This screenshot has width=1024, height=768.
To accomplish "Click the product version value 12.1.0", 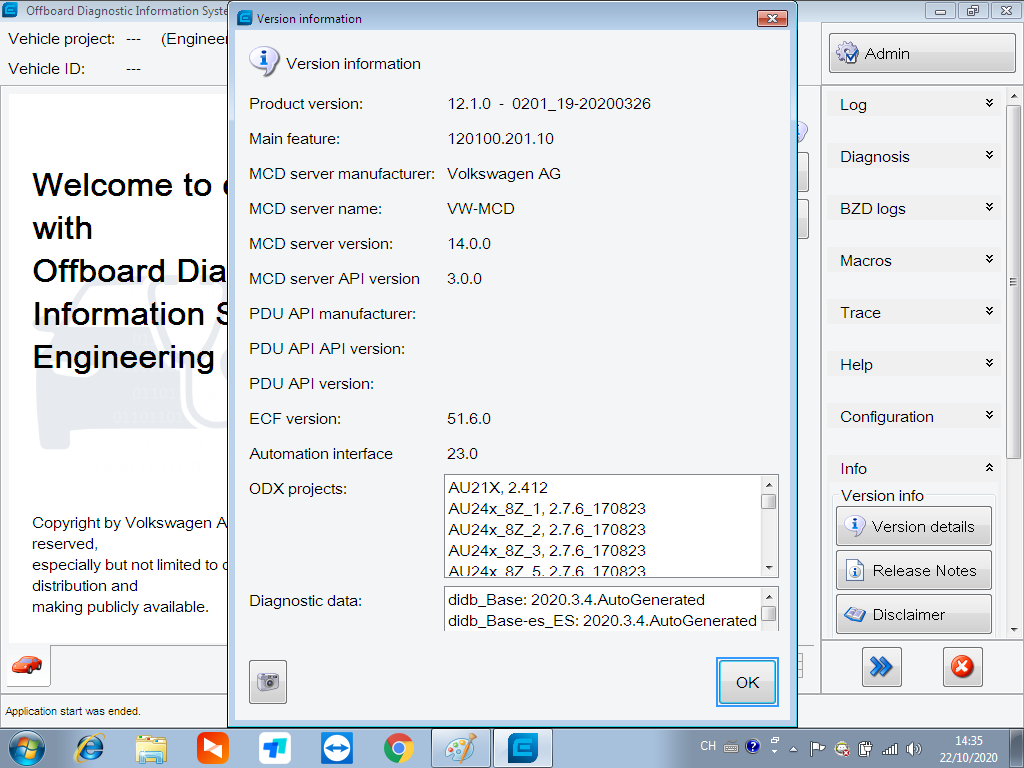I will [x=549, y=104].
